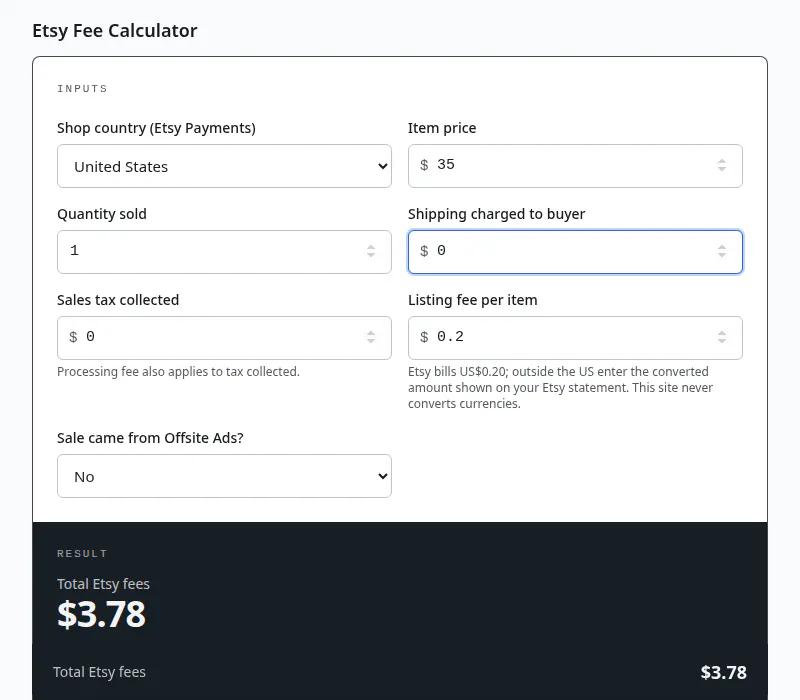Click the 'Shop country (Etsy Payments)' label
This screenshot has height=700, width=800.
coord(156,128)
